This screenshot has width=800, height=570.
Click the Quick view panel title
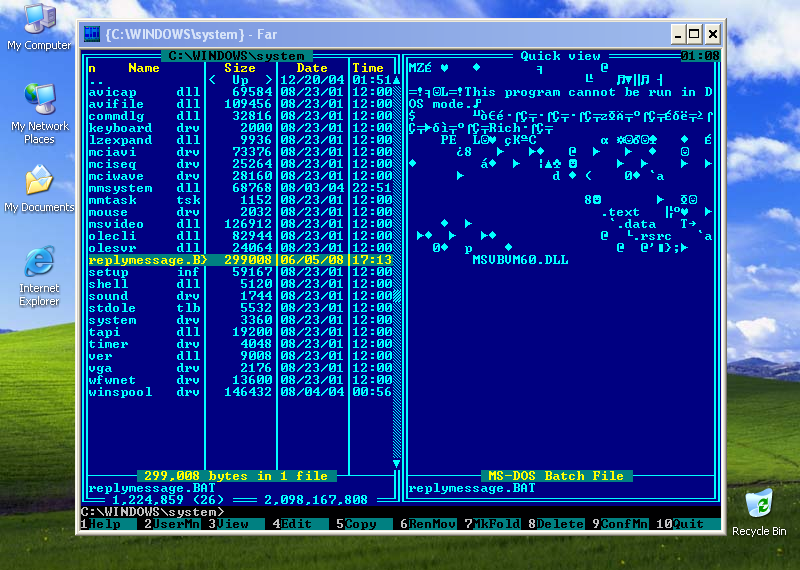pos(560,56)
